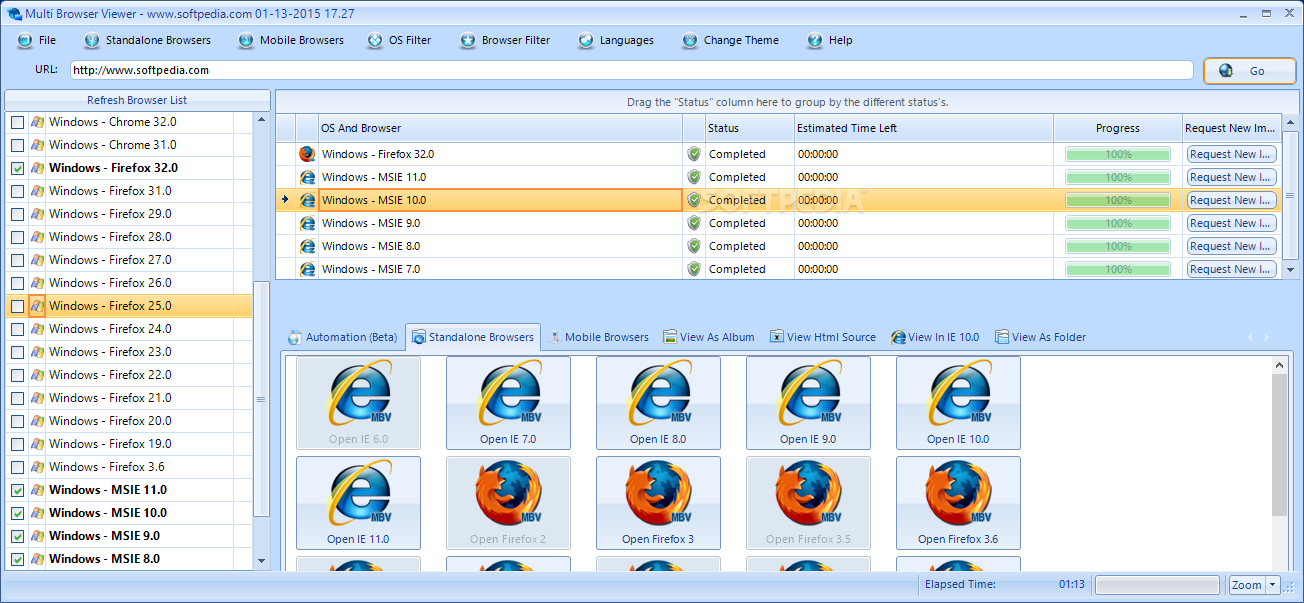This screenshot has width=1304, height=603.
Task: Click the progress bar in MSIE 9.0 row
Action: click(x=1118, y=223)
